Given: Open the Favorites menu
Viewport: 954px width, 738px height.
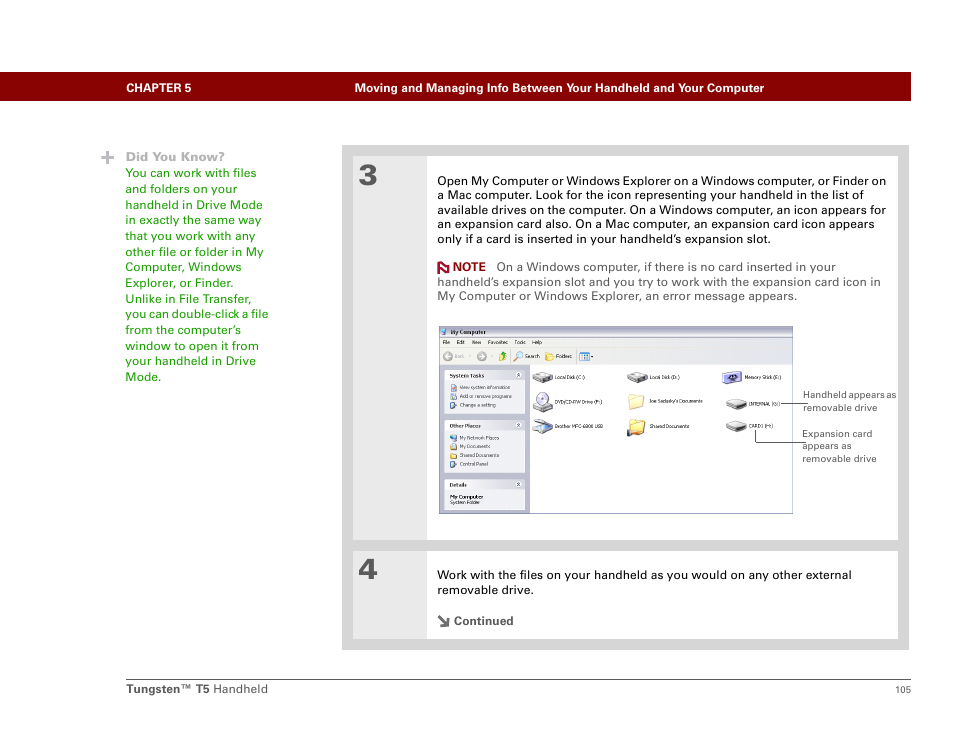Looking at the screenshot, I should coord(498,343).
